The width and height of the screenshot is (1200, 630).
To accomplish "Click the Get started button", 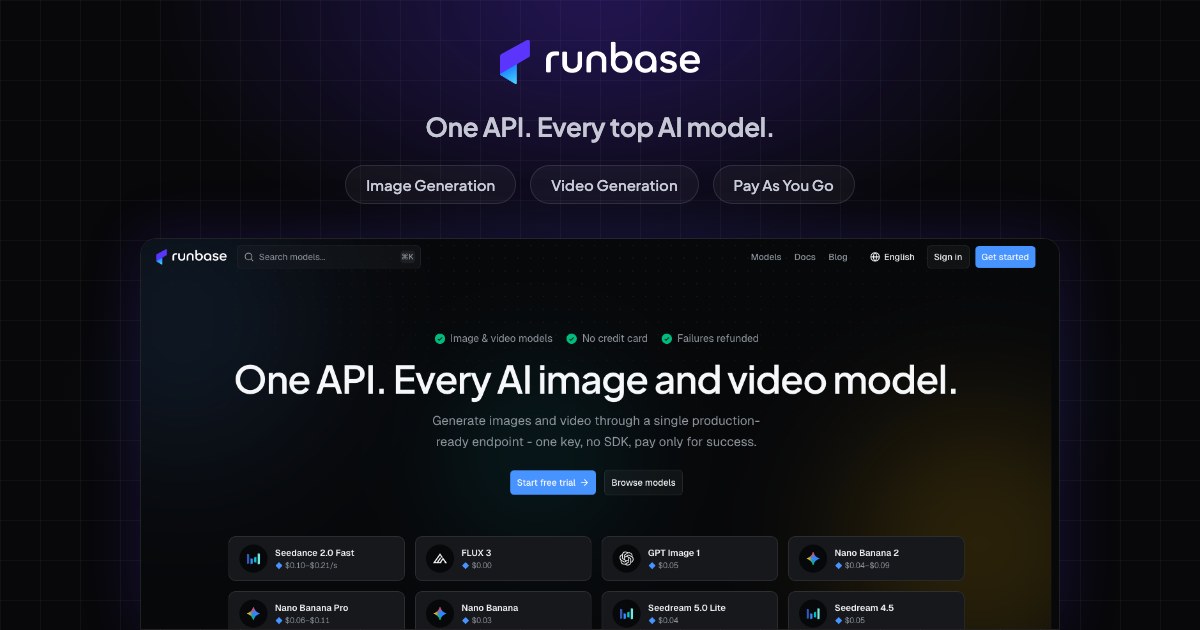I will click(1005, 257).
